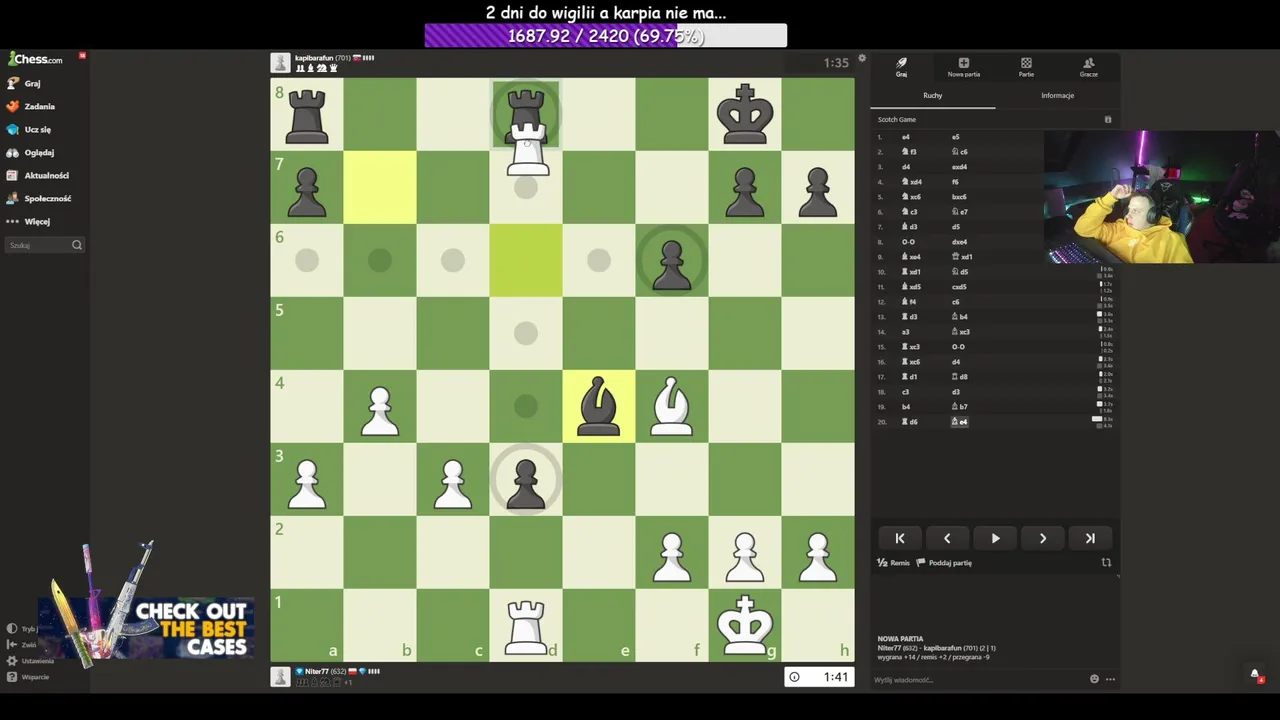Click move e4 in move 1 row
Image resolution: width=1280 pixels, height=720 pixels.
click(x=906, y=137)
